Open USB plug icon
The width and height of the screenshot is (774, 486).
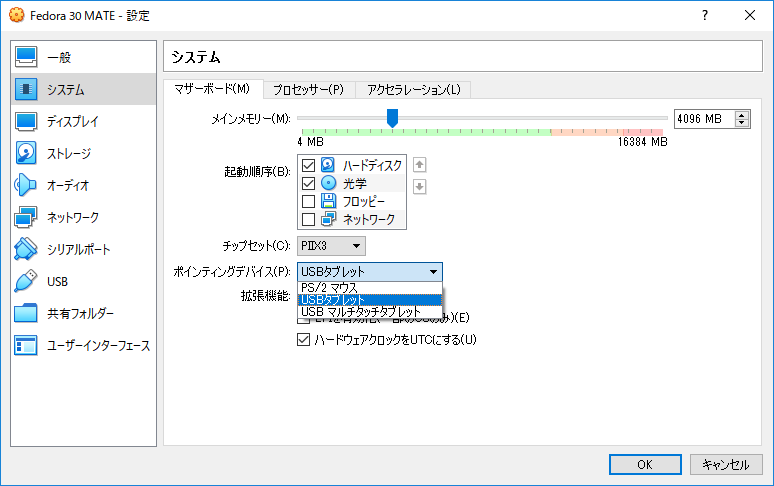26,281
